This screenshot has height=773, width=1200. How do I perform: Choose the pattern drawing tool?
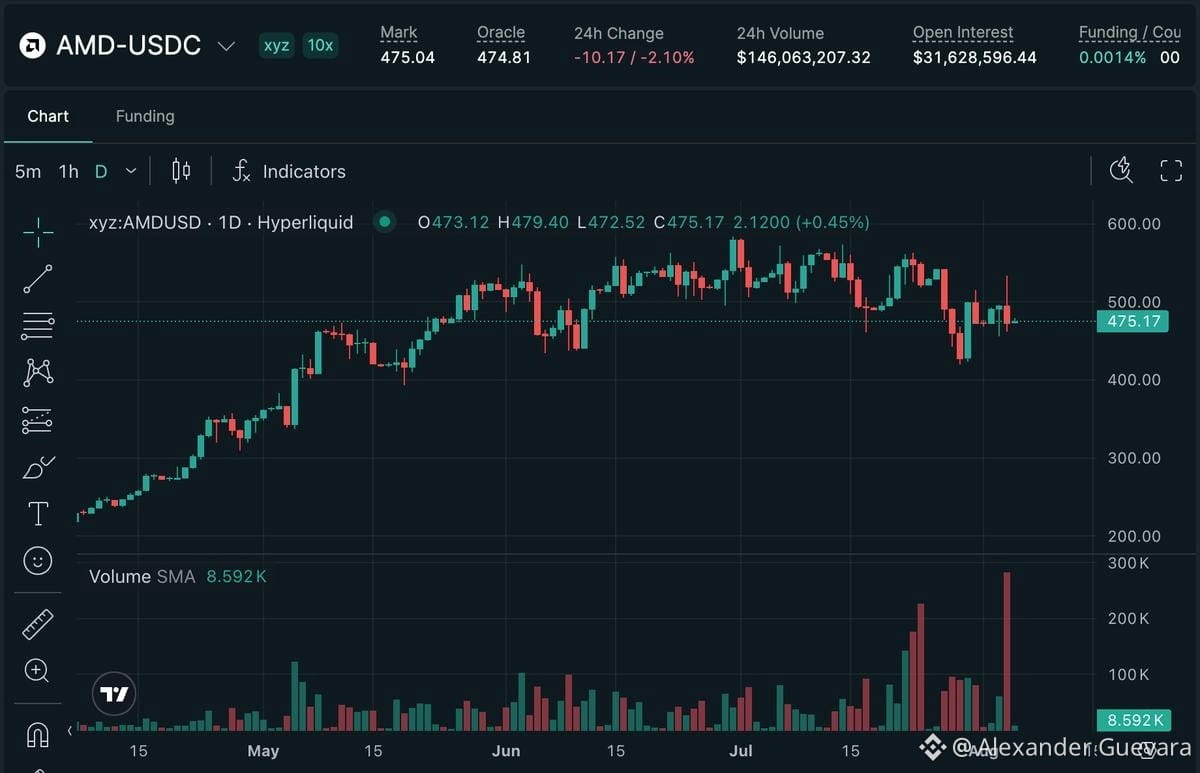[x=38, y=372]
